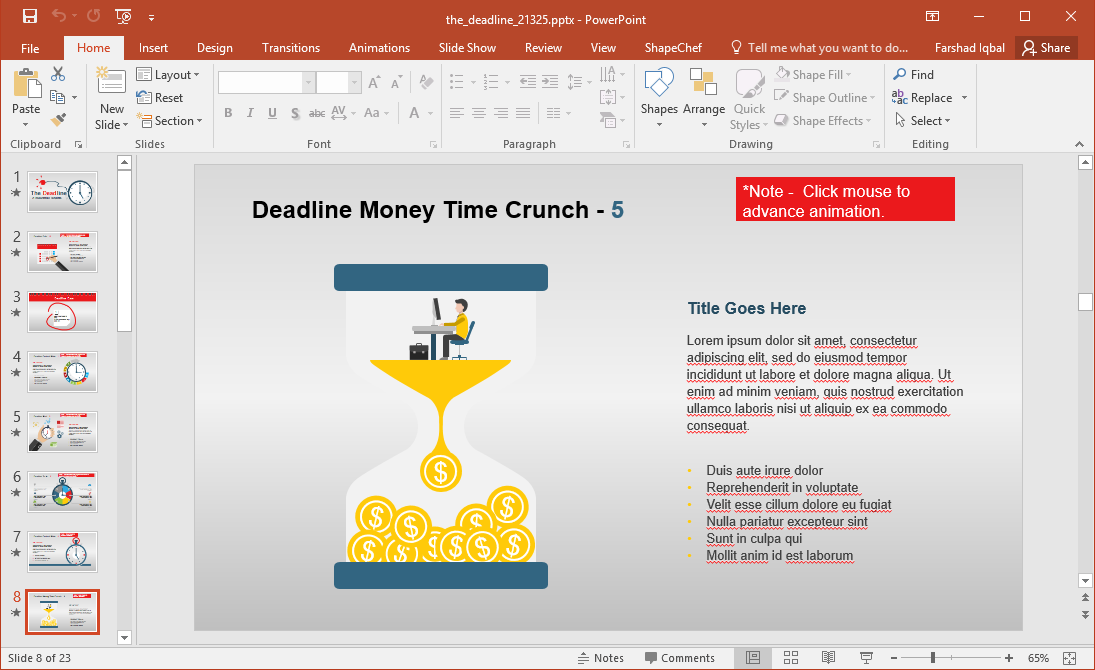Image resolution: width=1095 pixels, height=670 pixels.
Task: Open the Transitions tab
Action: [290, 48]
